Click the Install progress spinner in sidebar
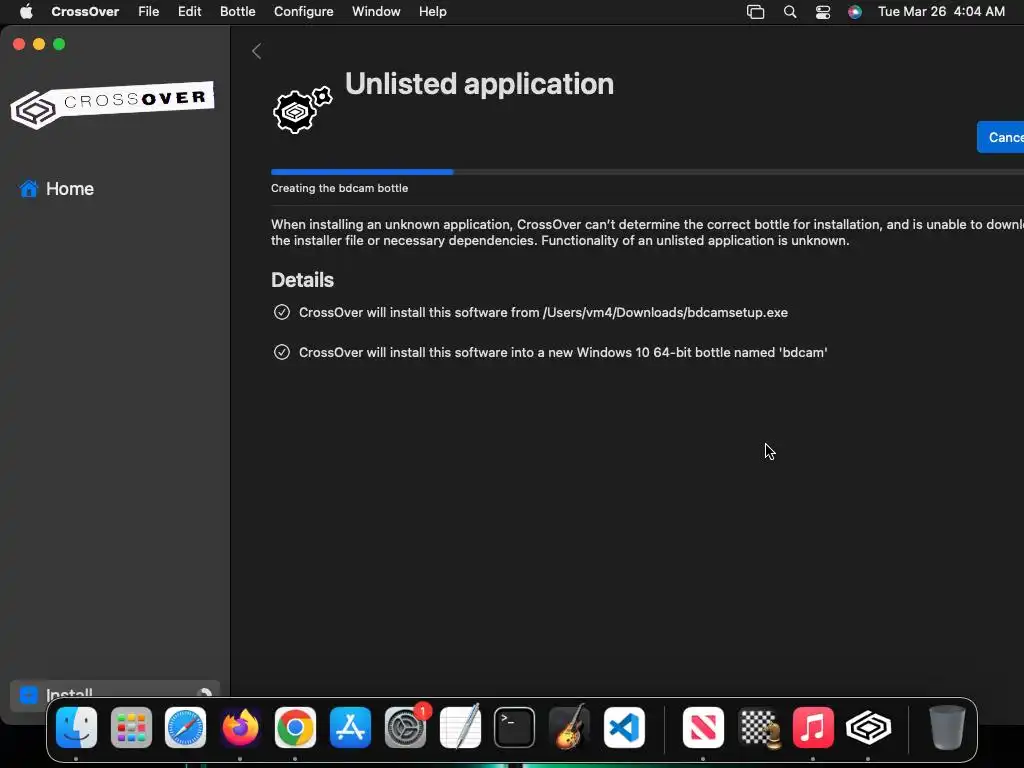 pos(204,694)
